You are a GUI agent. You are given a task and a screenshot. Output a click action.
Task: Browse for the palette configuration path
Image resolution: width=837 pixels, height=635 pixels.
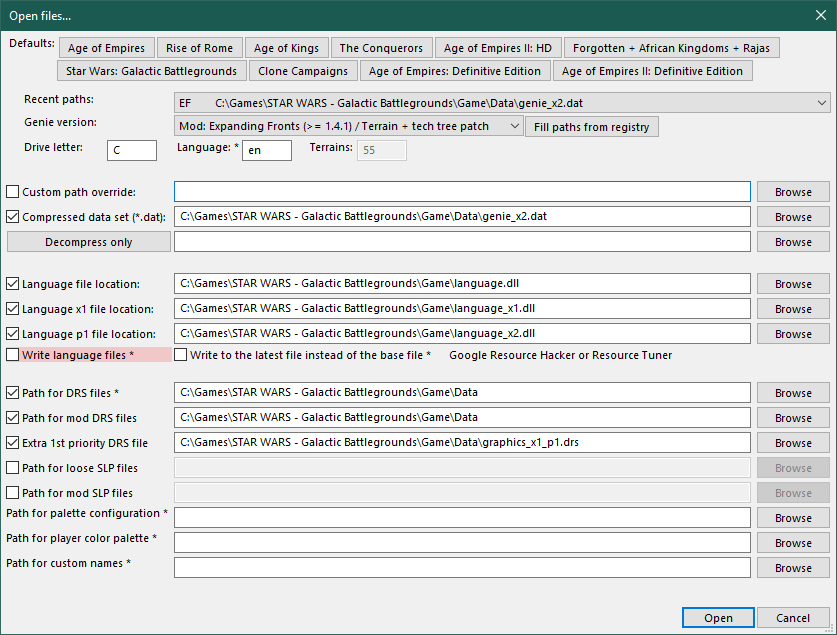[793, 518]
